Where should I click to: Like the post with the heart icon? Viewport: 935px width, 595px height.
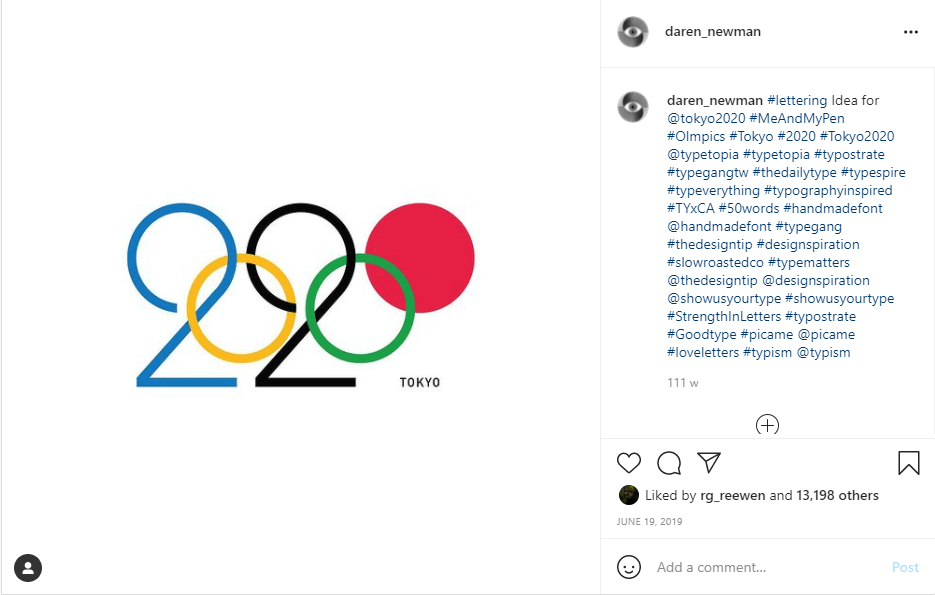(629, 463)
